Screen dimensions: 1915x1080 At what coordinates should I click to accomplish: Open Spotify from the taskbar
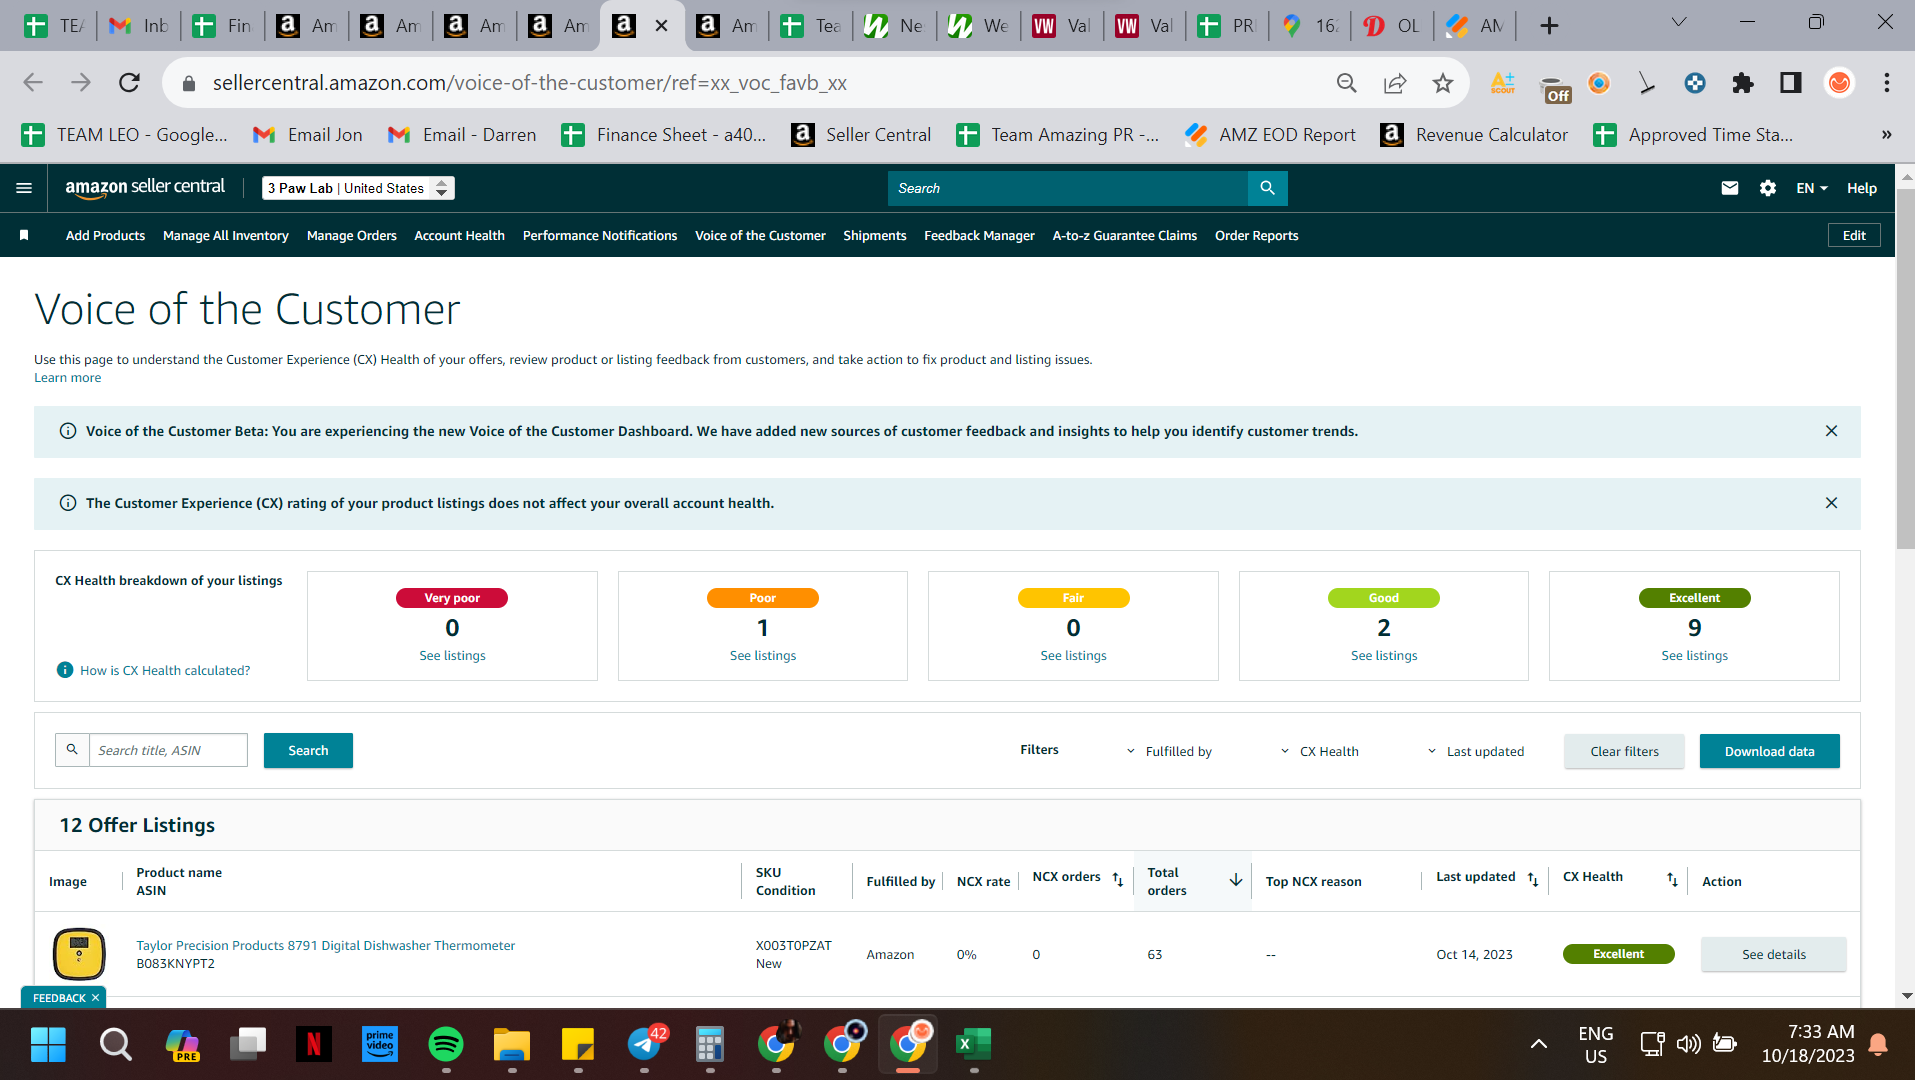pyautogui.click(x=446, y=1045)
